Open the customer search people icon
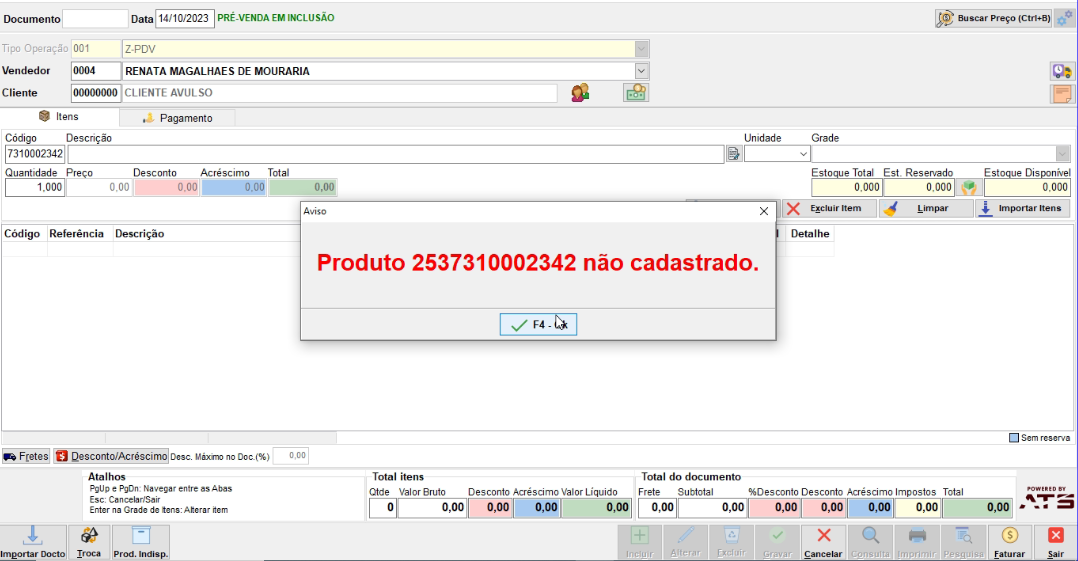 point(580,93)
